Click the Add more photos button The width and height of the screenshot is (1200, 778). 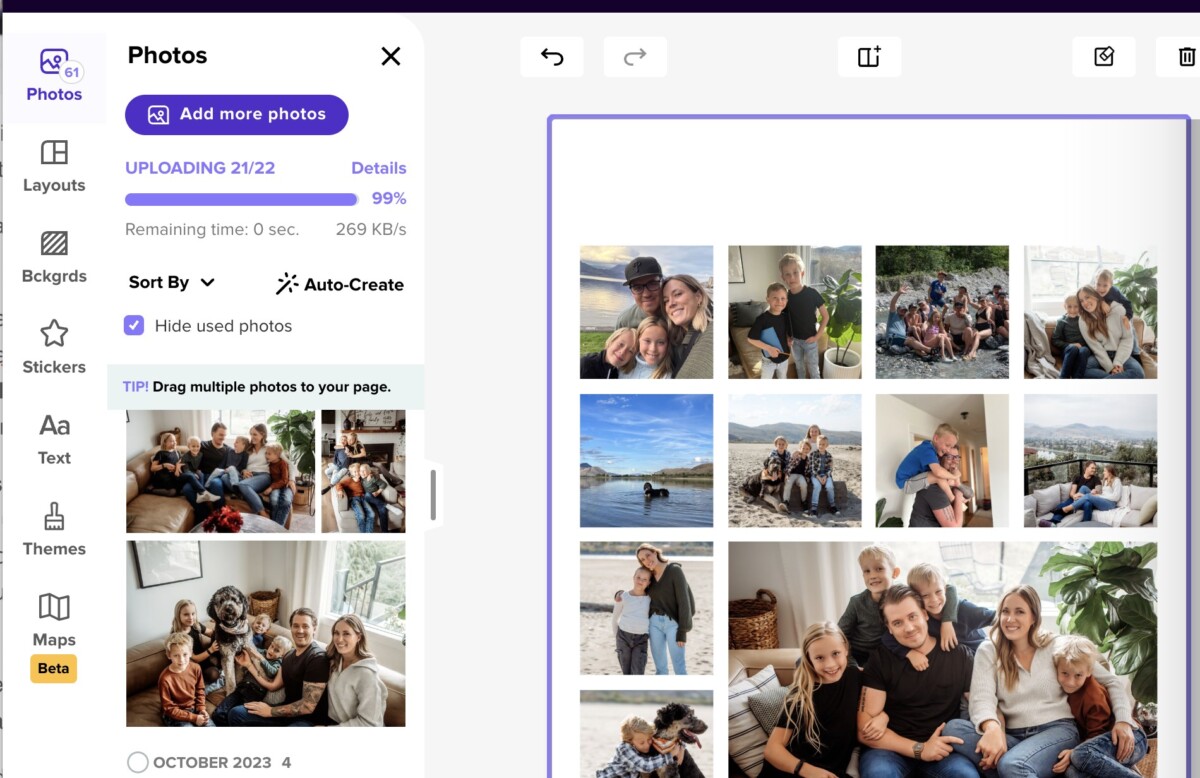[236, 114]
